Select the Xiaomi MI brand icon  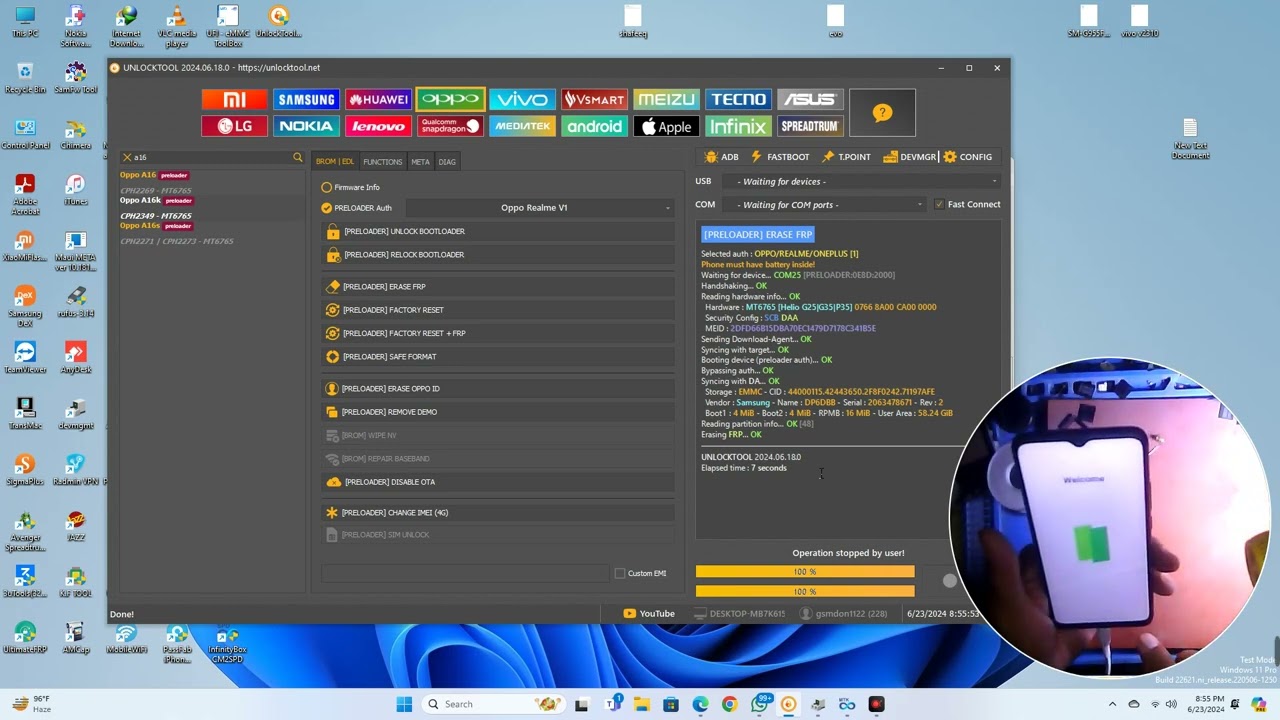(x=234, y=99)
